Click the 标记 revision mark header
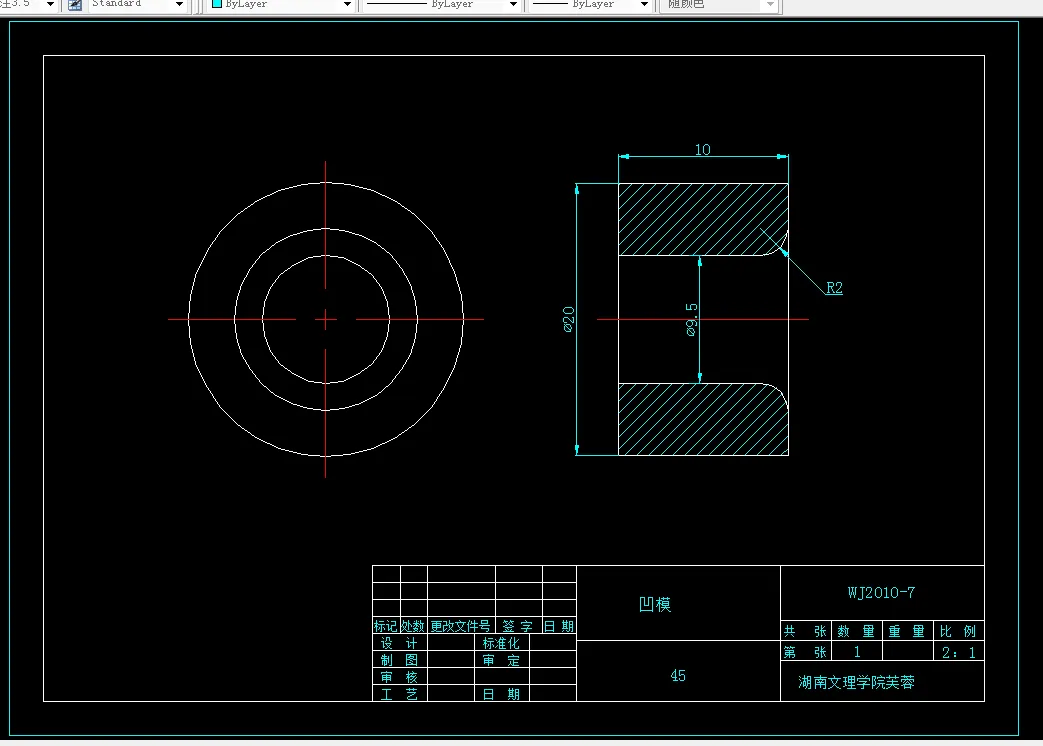 [386, 626]
